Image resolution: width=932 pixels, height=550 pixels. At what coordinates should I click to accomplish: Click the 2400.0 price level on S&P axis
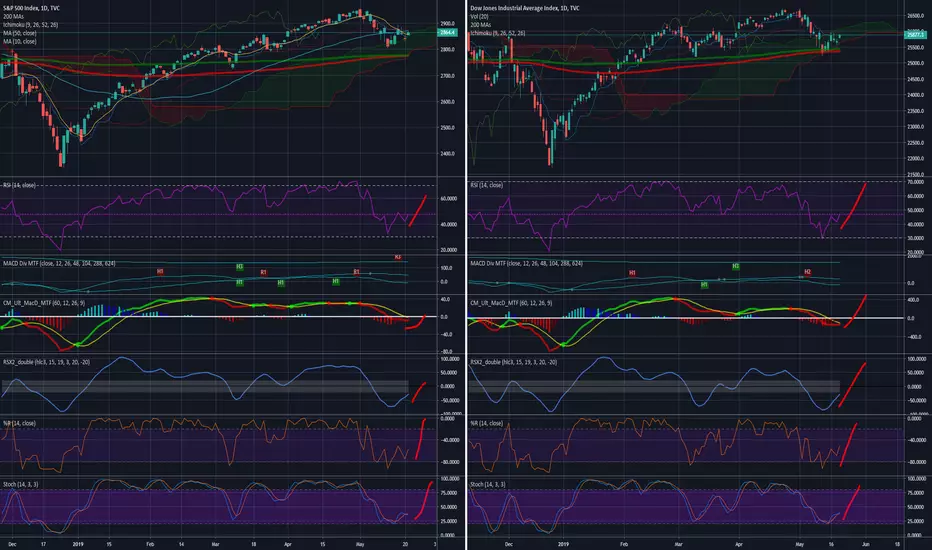pos(447,154)
